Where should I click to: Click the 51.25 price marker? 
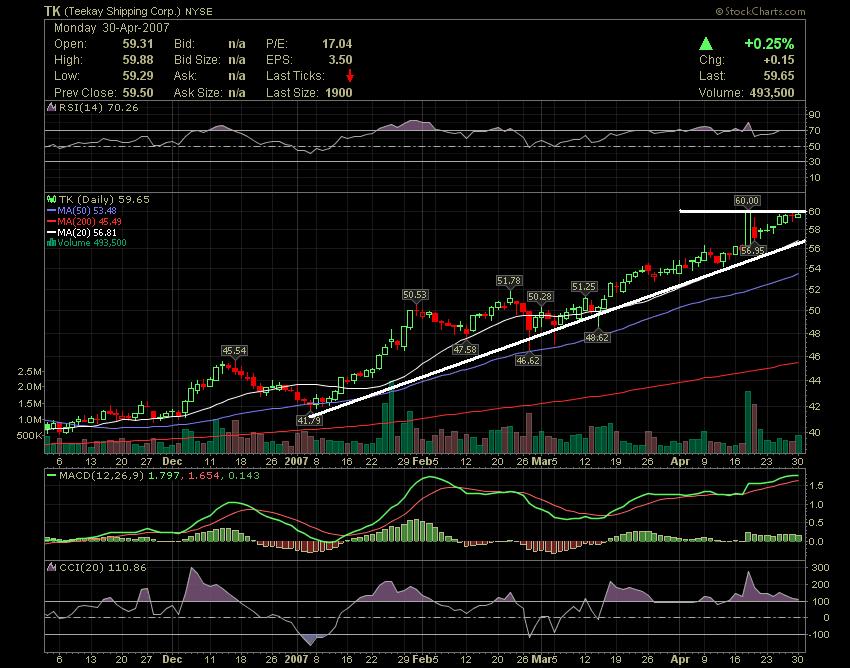584,286
